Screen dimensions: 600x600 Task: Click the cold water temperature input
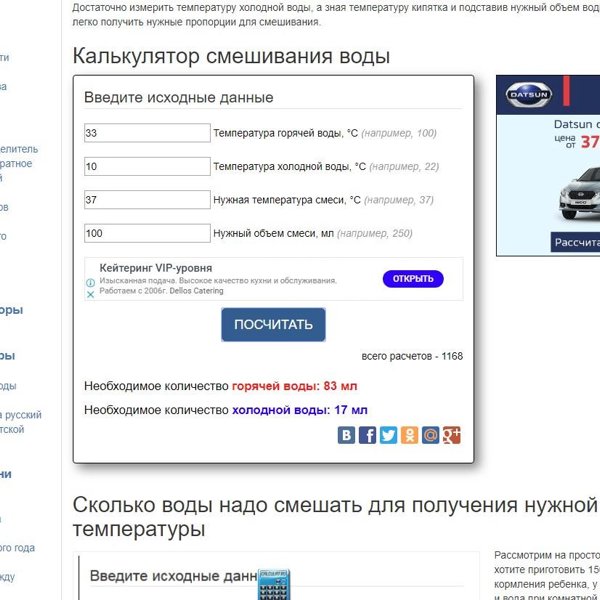point(147,166)
